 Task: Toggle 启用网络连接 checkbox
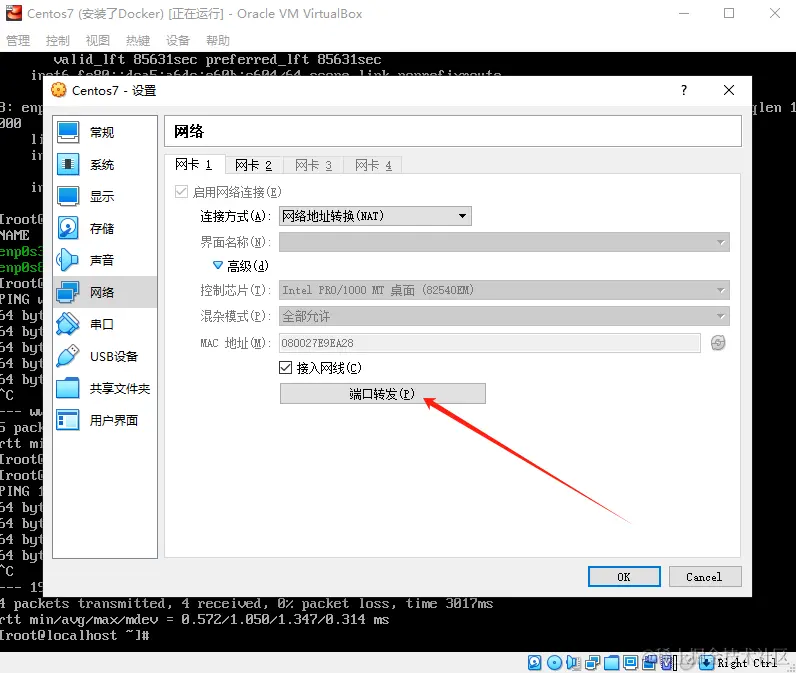(181, 192)
